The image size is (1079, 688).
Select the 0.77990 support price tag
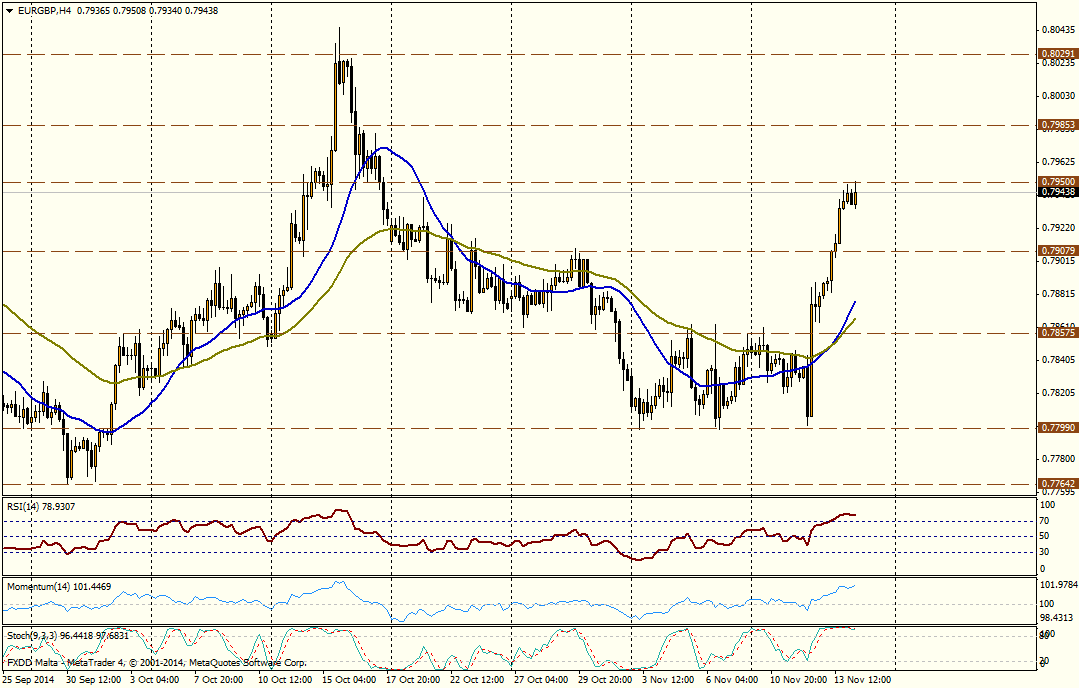(x=1058, y=427)
